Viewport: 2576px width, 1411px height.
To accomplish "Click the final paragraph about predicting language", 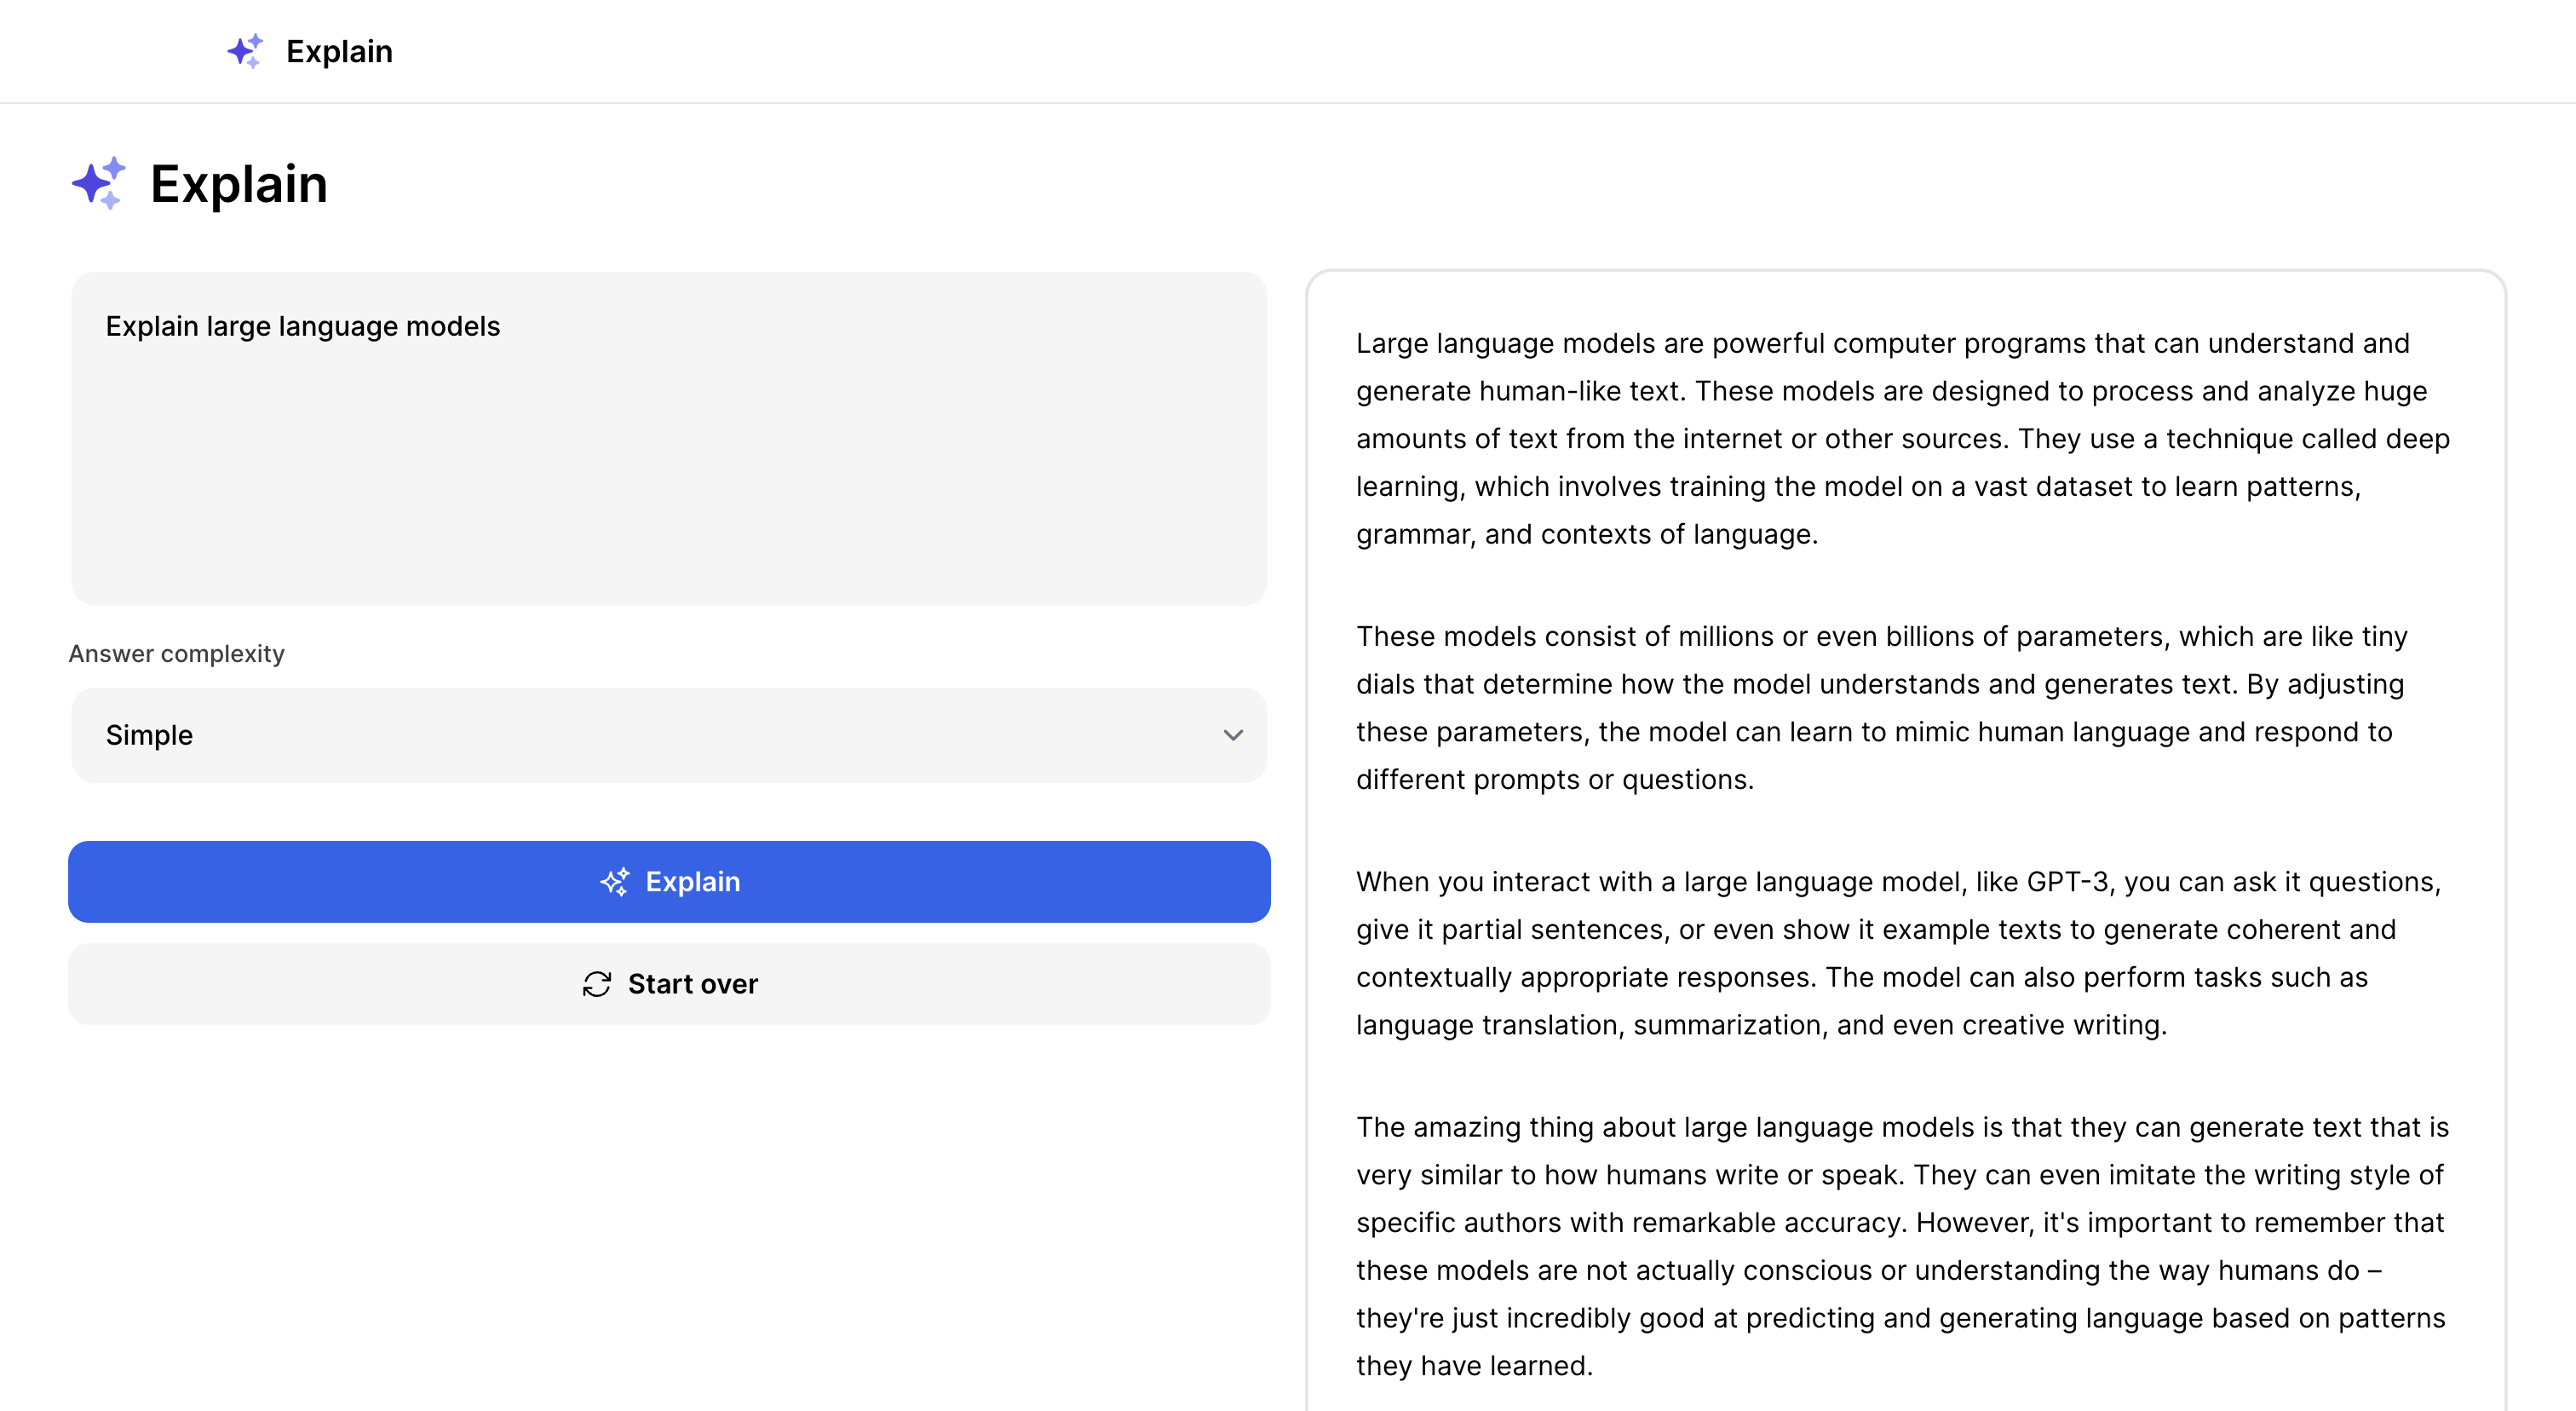I will point(1900,1245).
